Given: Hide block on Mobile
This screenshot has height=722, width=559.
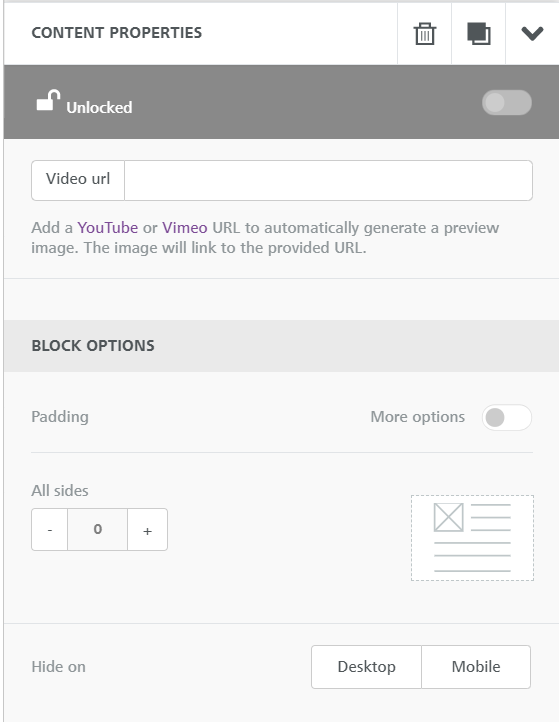Looking at the screenshot, I should [x=476, y=667].
